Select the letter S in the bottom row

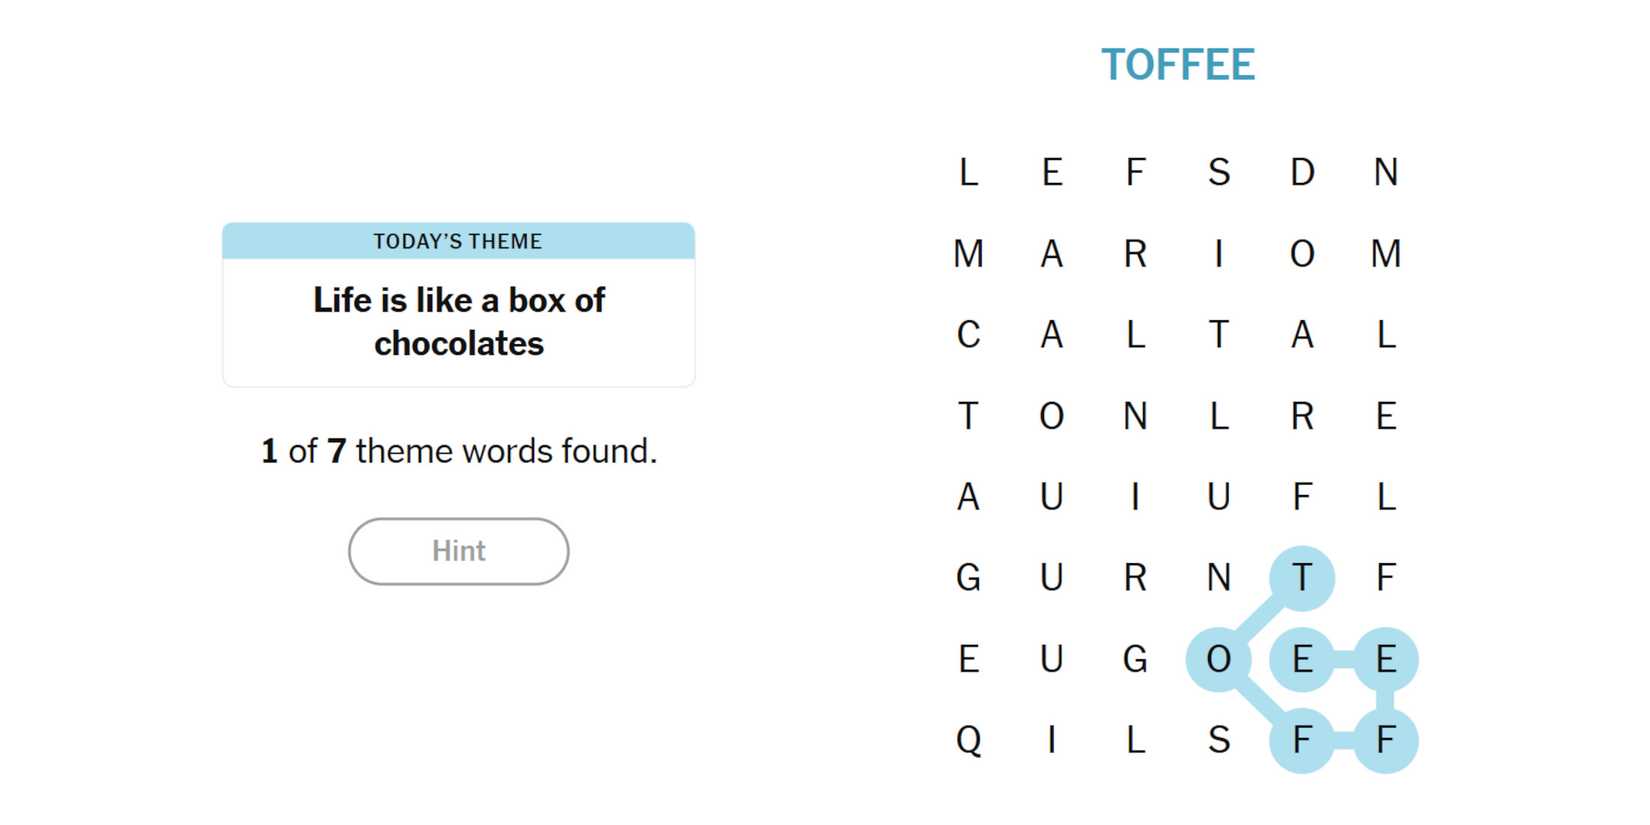pos(1218,741)
